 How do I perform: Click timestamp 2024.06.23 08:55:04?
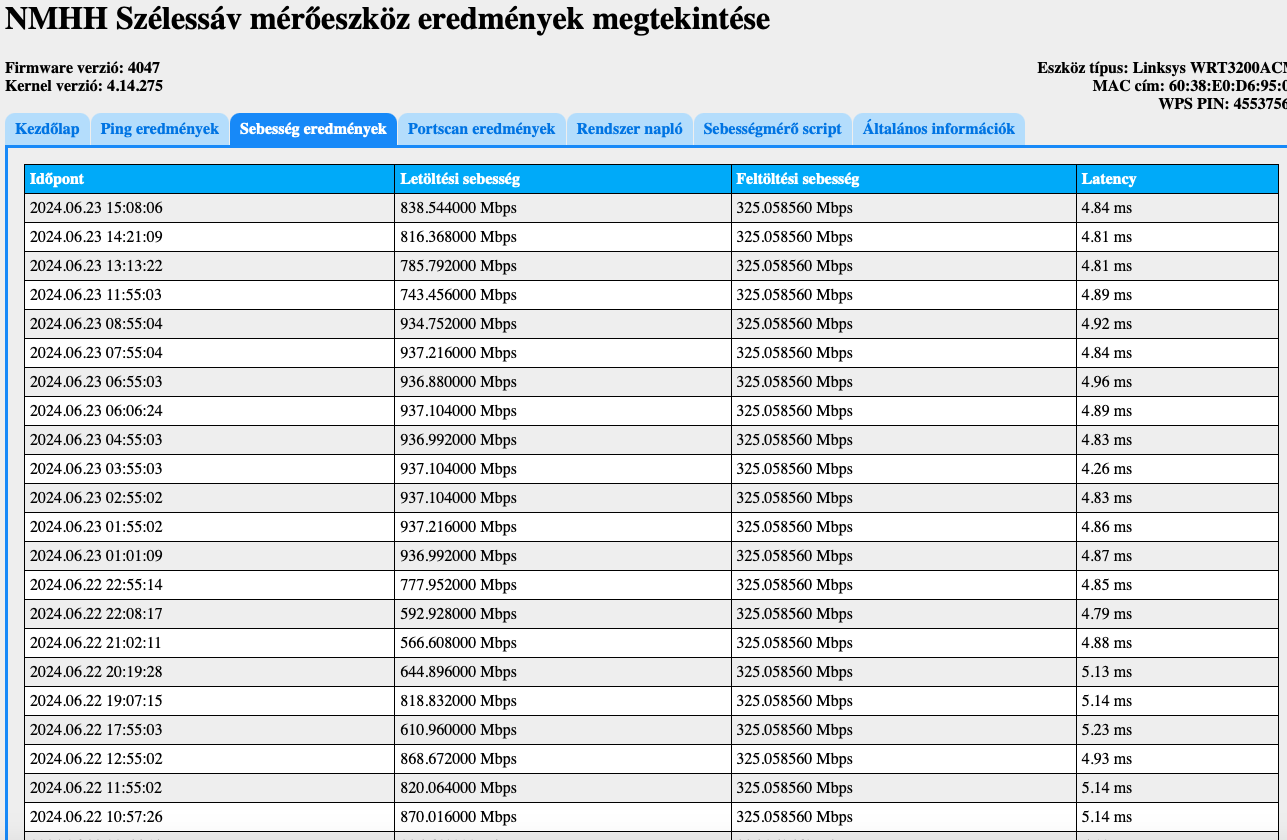pos(96,324)
